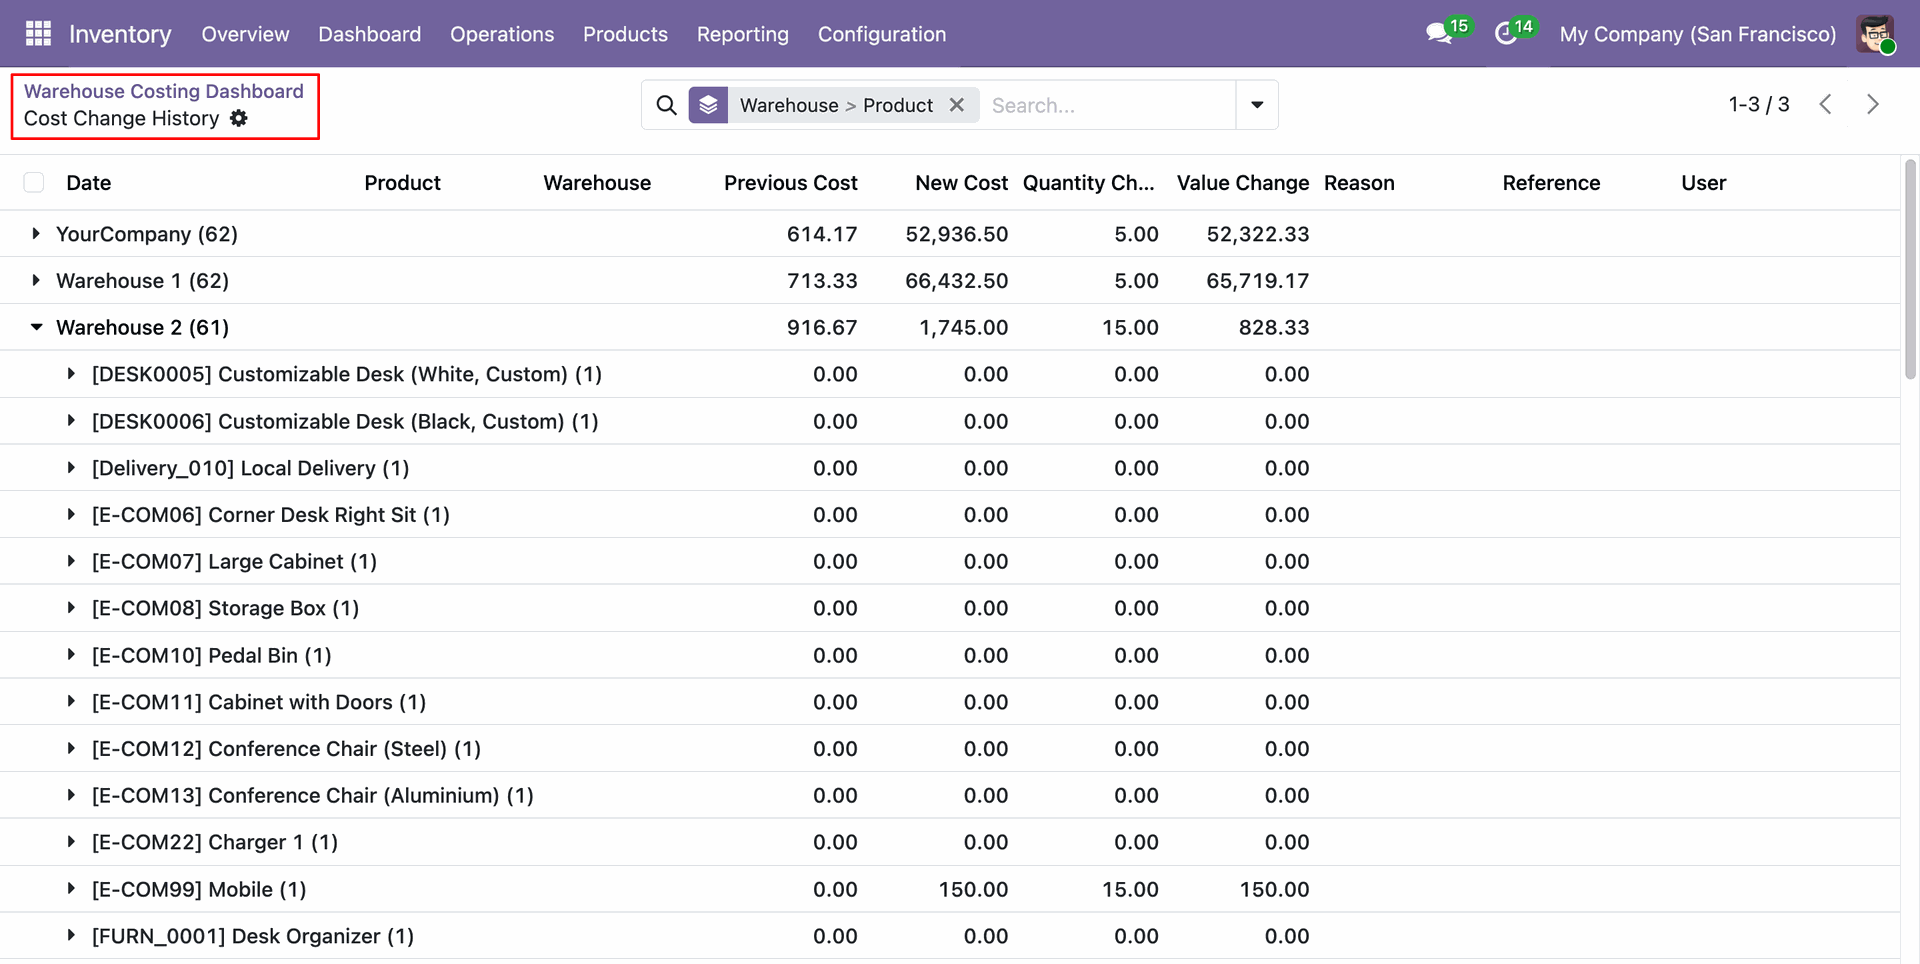Viewport: 1920px width, 964px height.
Task: Open the Products menu
Action: tap(625, 34)
